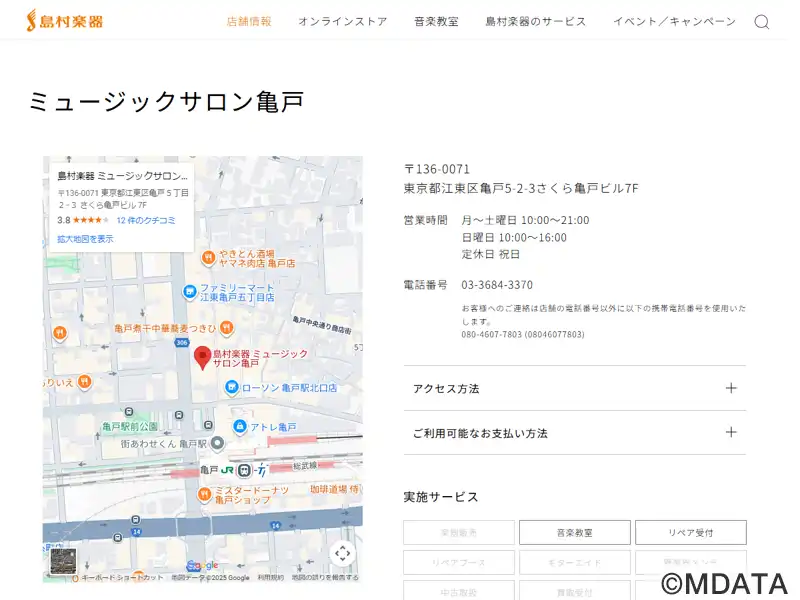
Task: Click the 拡大地図を表示 link
Action: 85,239
